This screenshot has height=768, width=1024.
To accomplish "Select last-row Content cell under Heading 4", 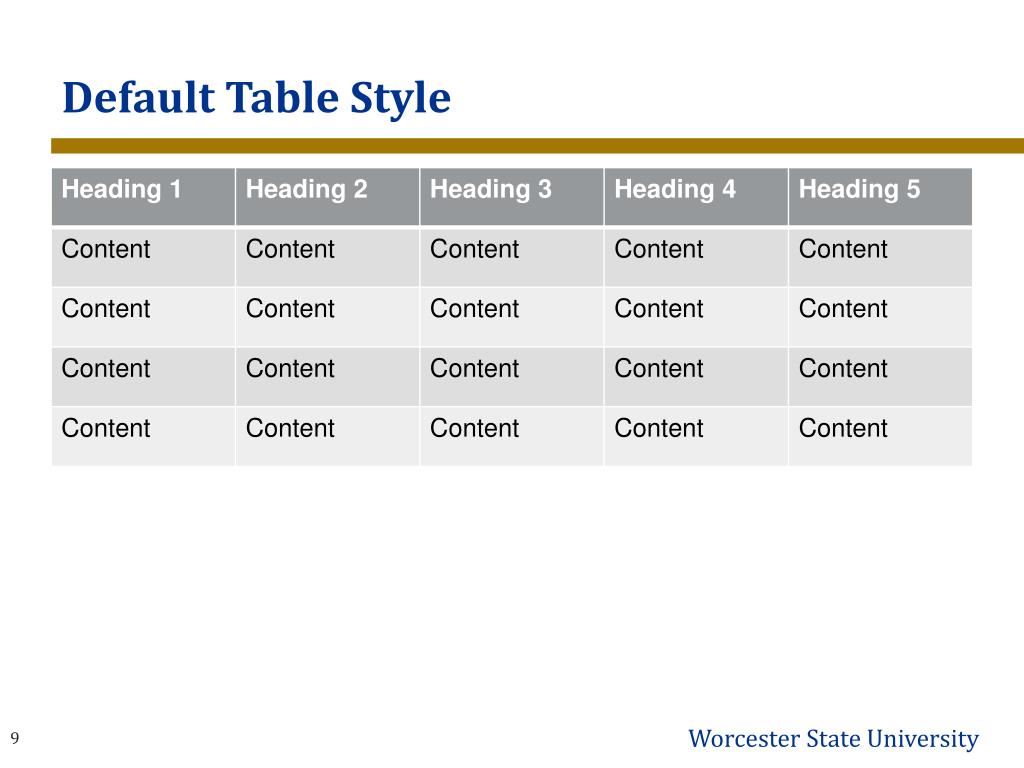I will click(x=696, y=436).
